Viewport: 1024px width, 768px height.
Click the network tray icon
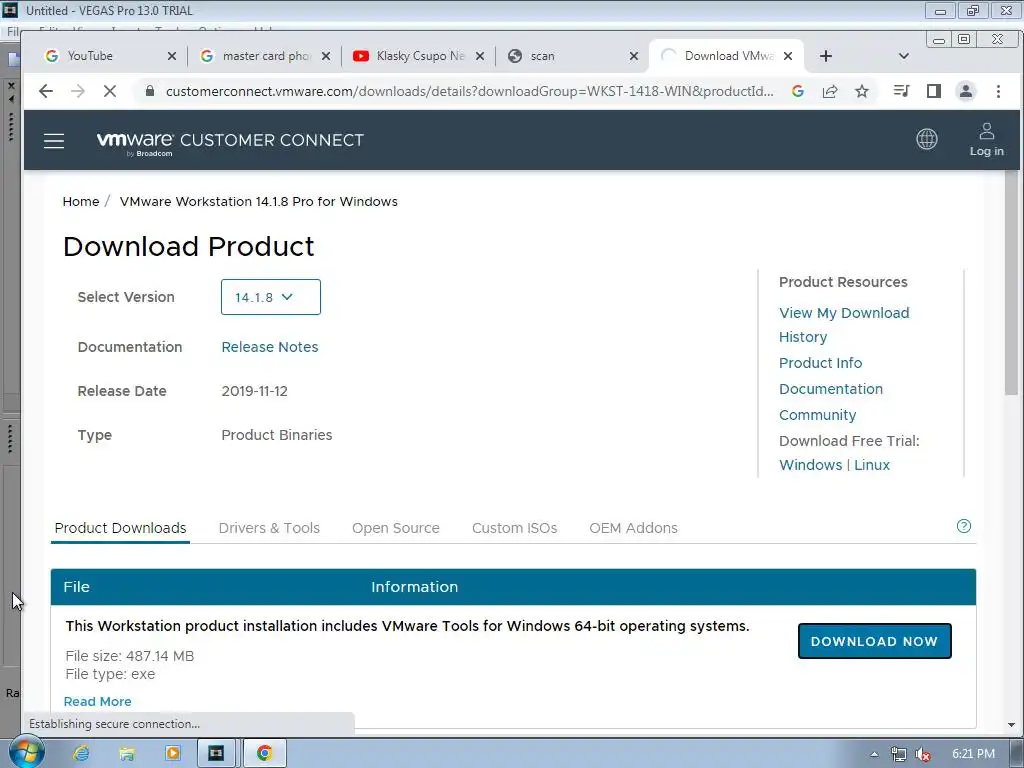point(899,754)
